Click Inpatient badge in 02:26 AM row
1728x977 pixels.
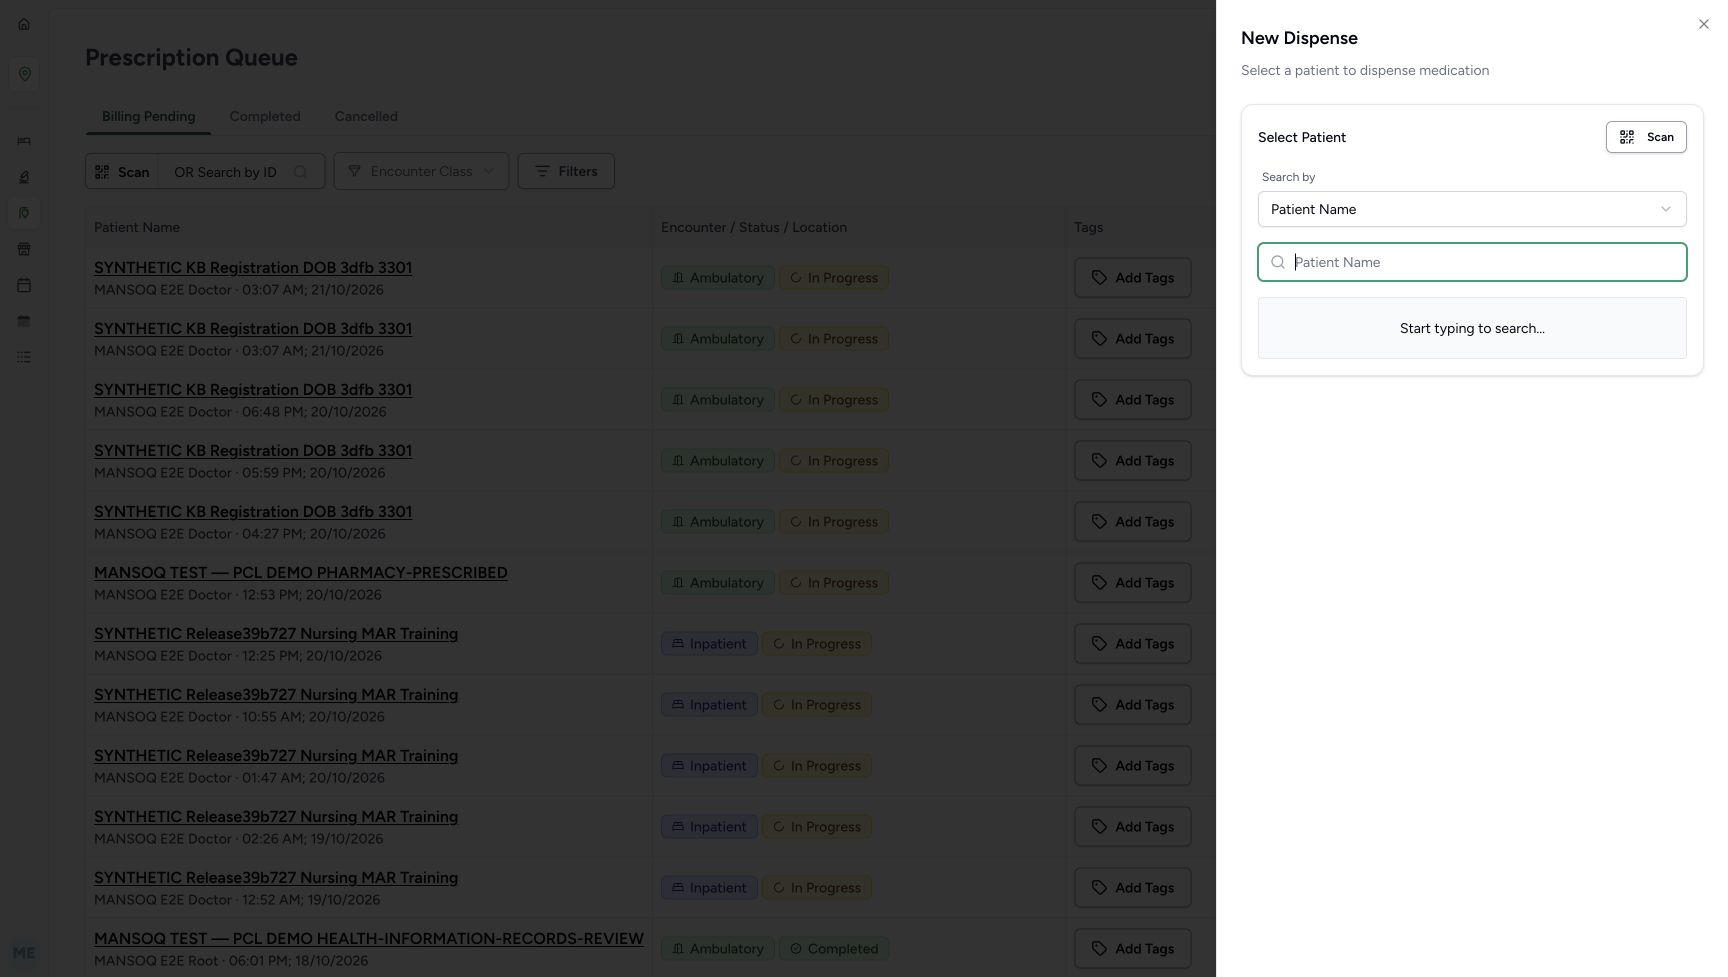(709, 827)
